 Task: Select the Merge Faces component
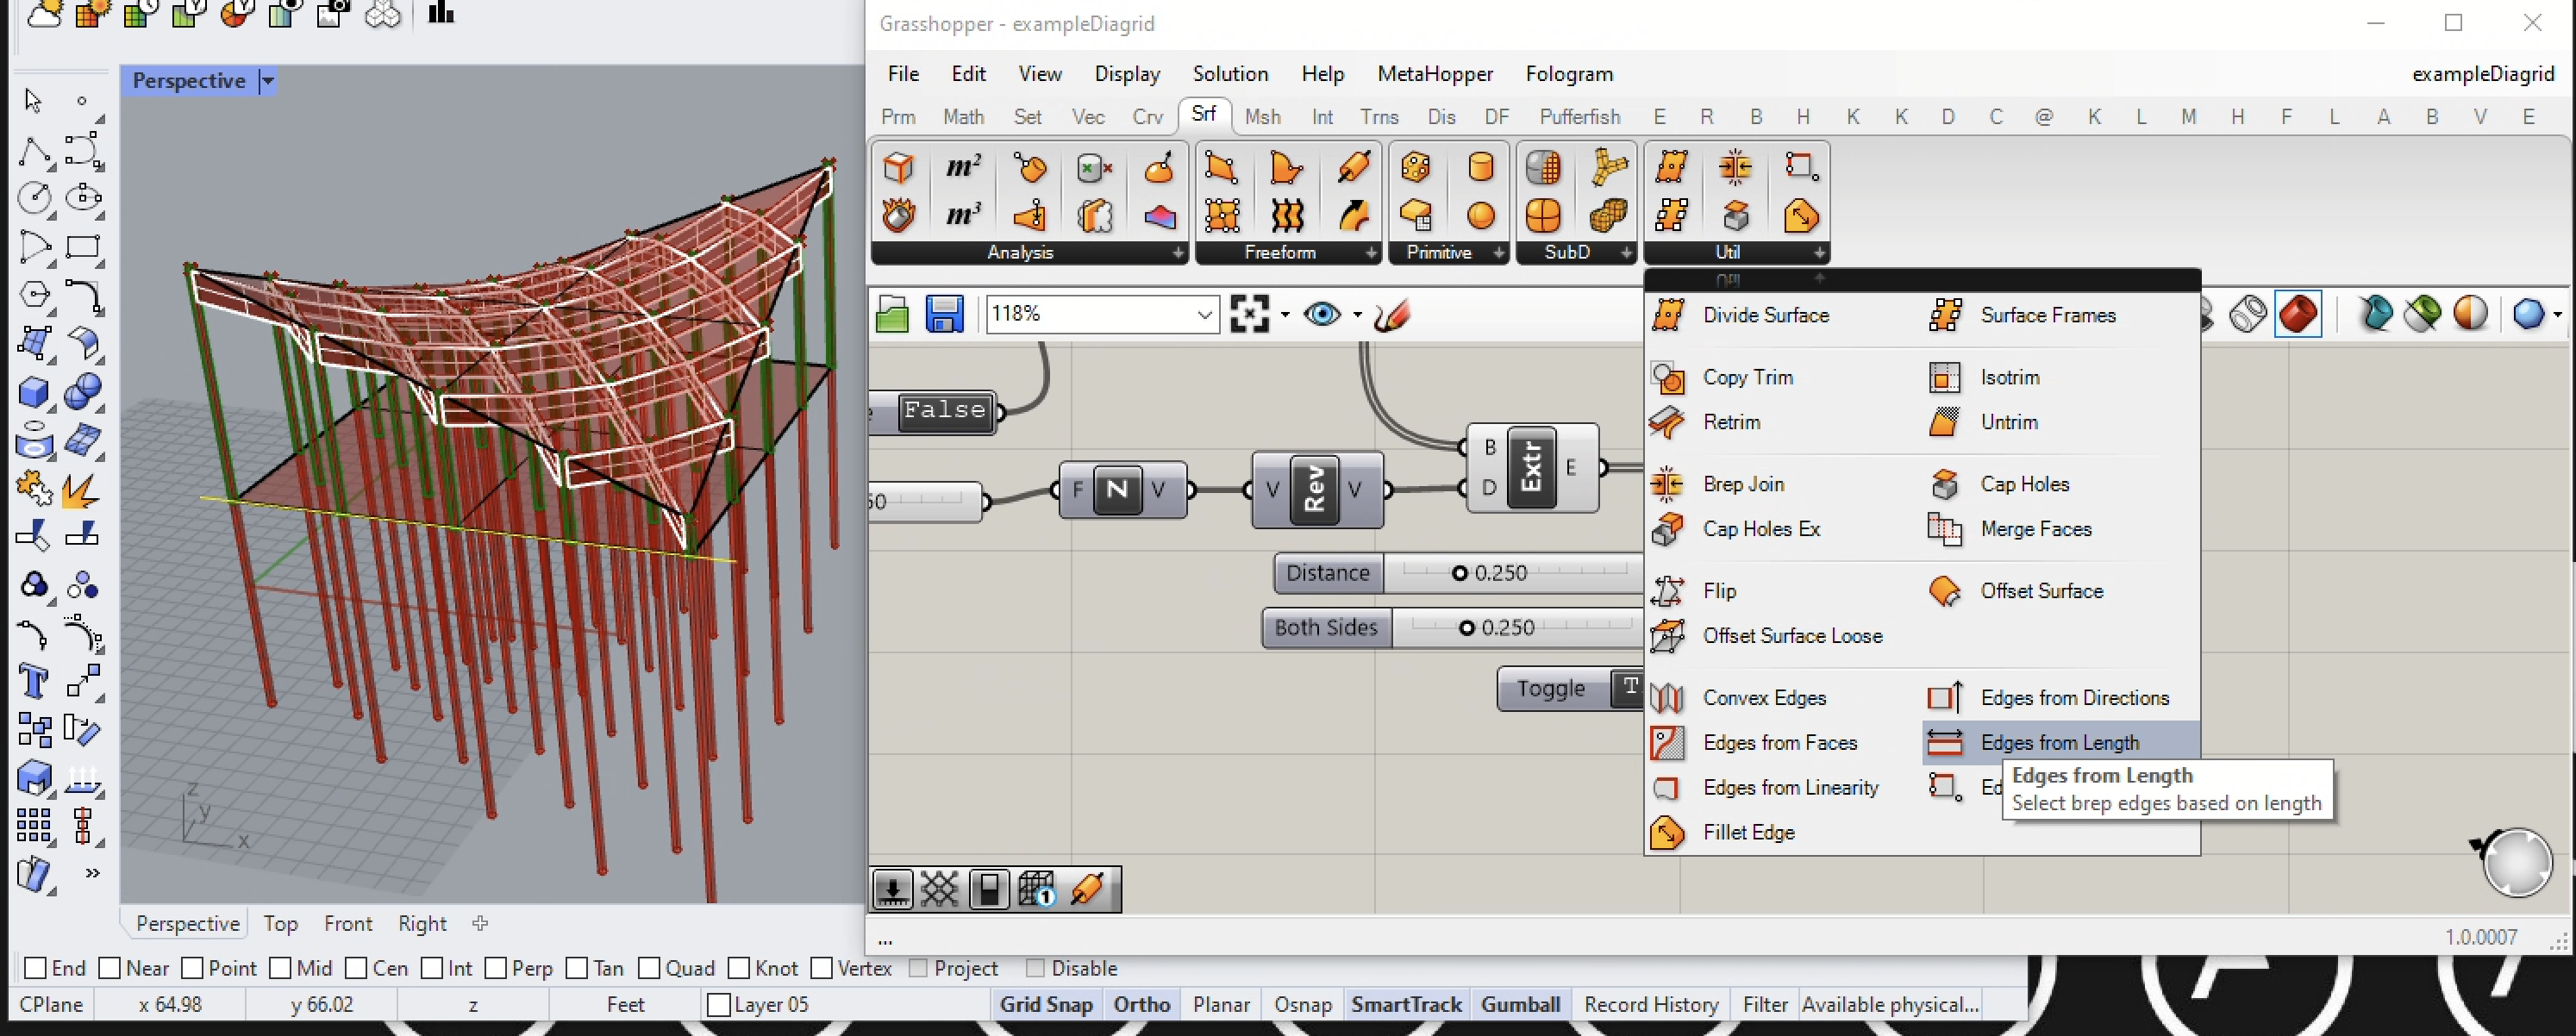click(x=2010, y=529)
